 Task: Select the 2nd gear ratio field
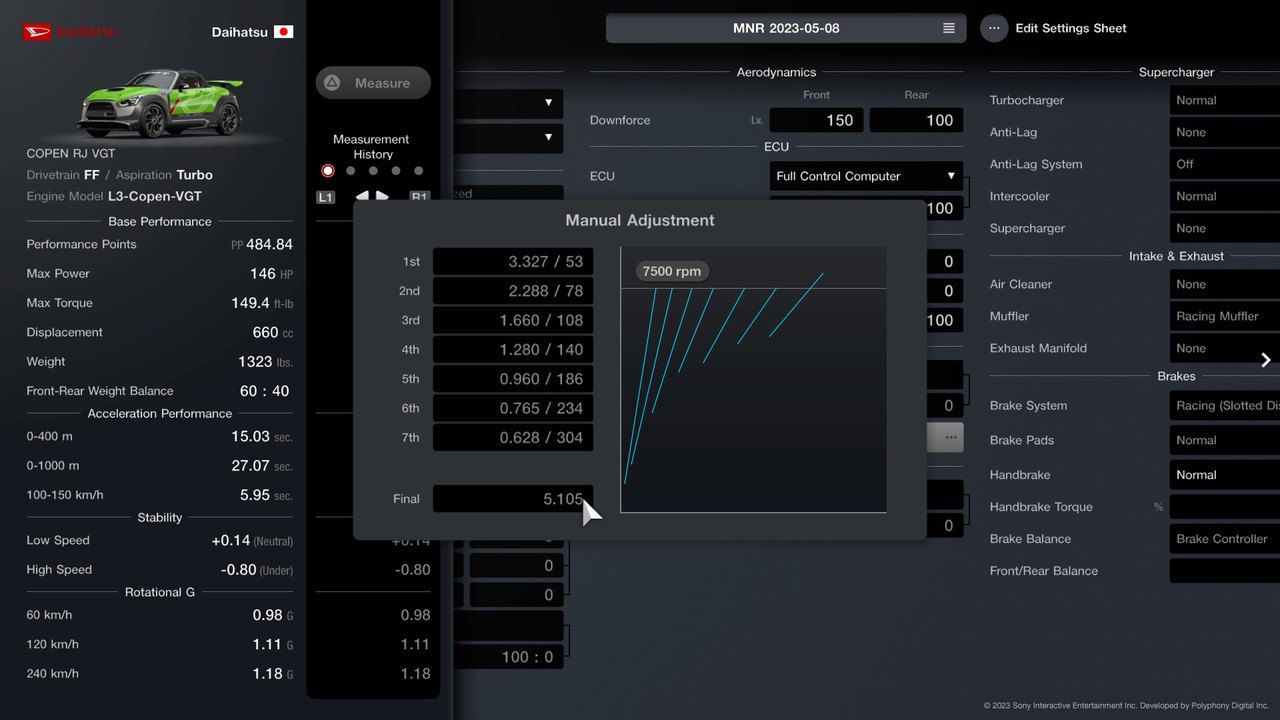click(513, 291)
